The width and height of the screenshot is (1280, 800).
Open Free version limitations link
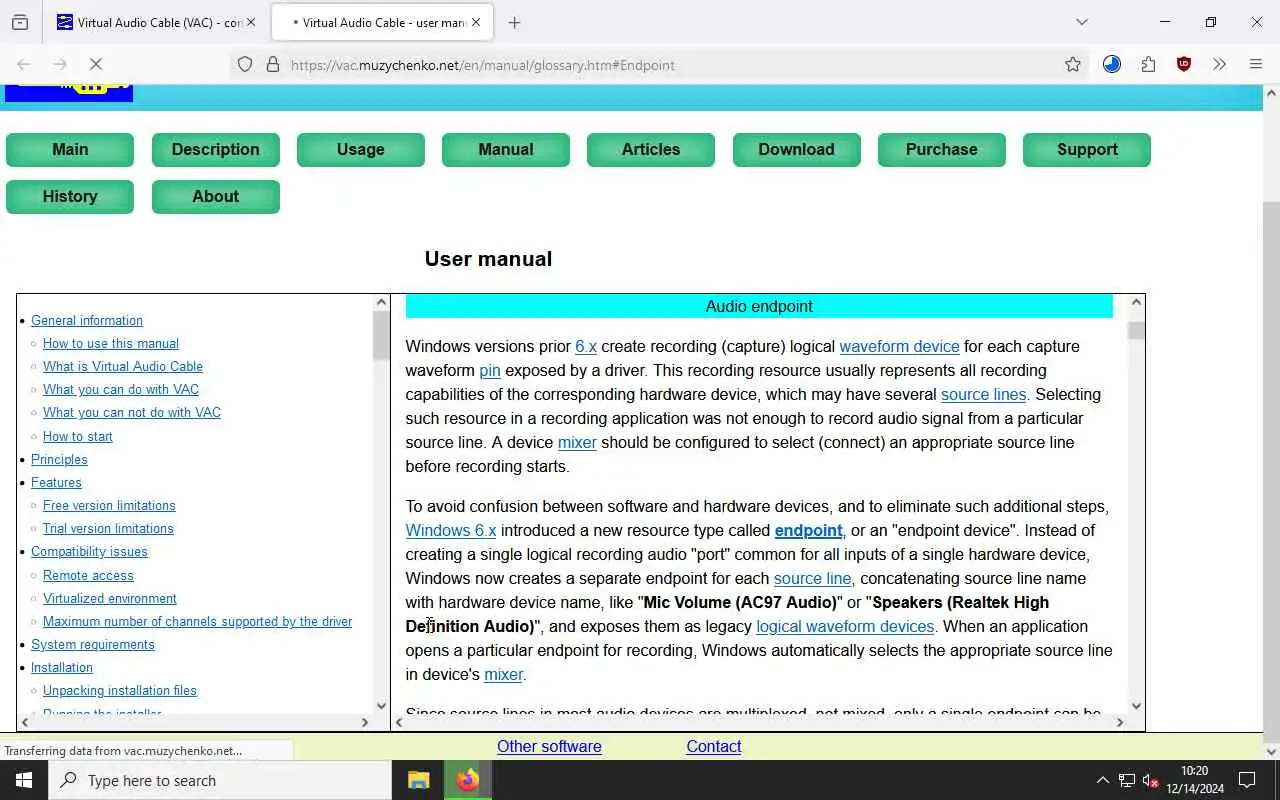(109, 505)
